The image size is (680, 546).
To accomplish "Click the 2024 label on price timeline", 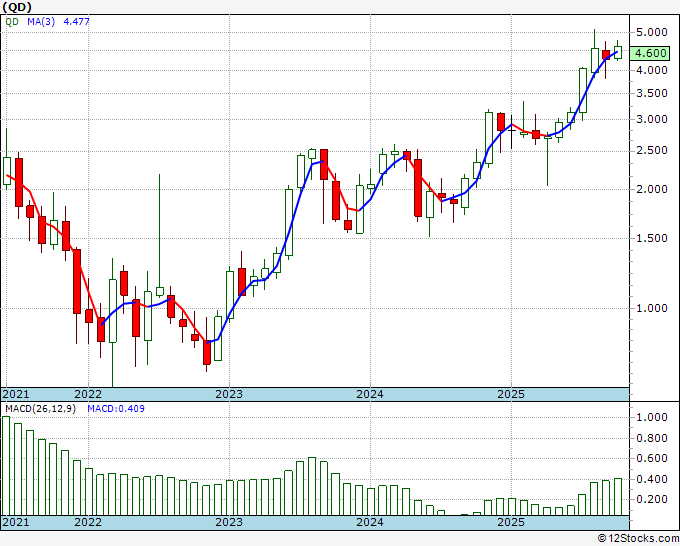I will 370,394.
